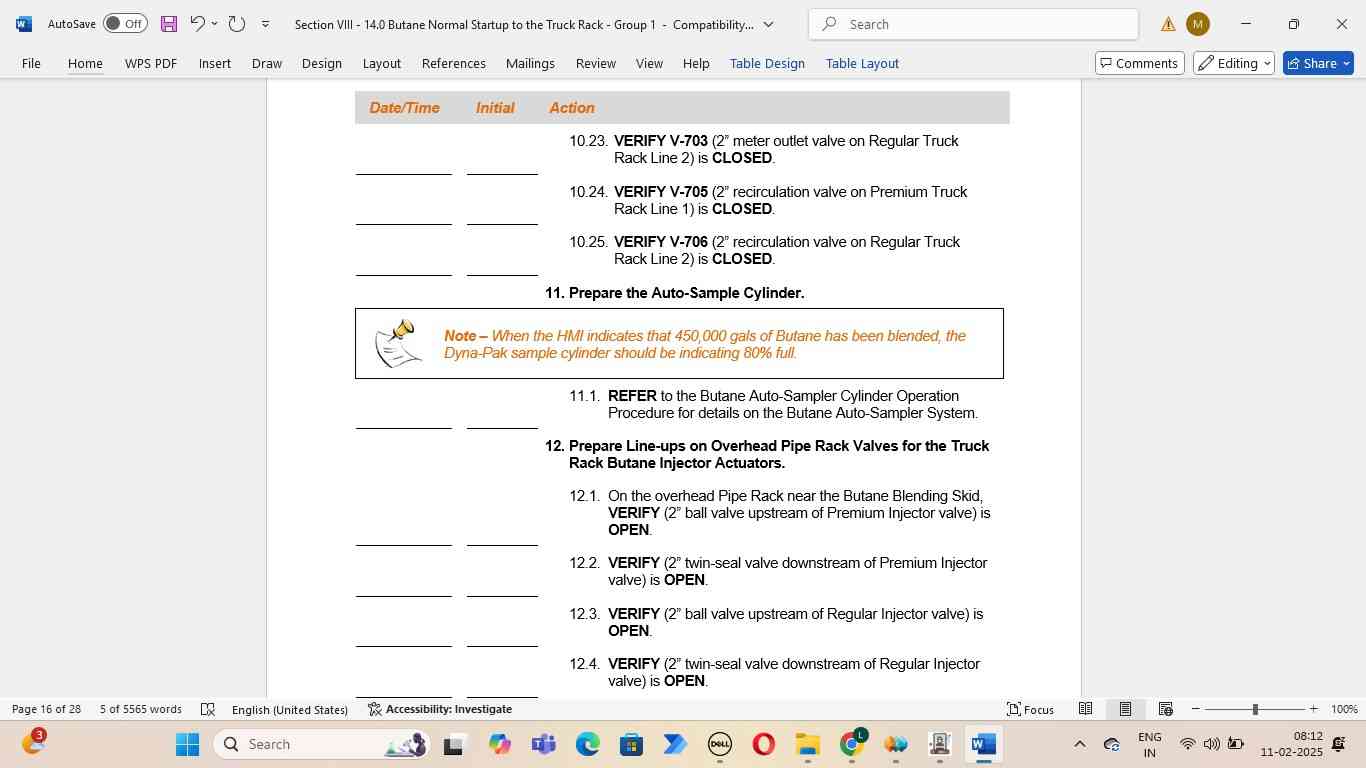
Task: Open Opera browser from taskbar
Action: tap(763, 744)
